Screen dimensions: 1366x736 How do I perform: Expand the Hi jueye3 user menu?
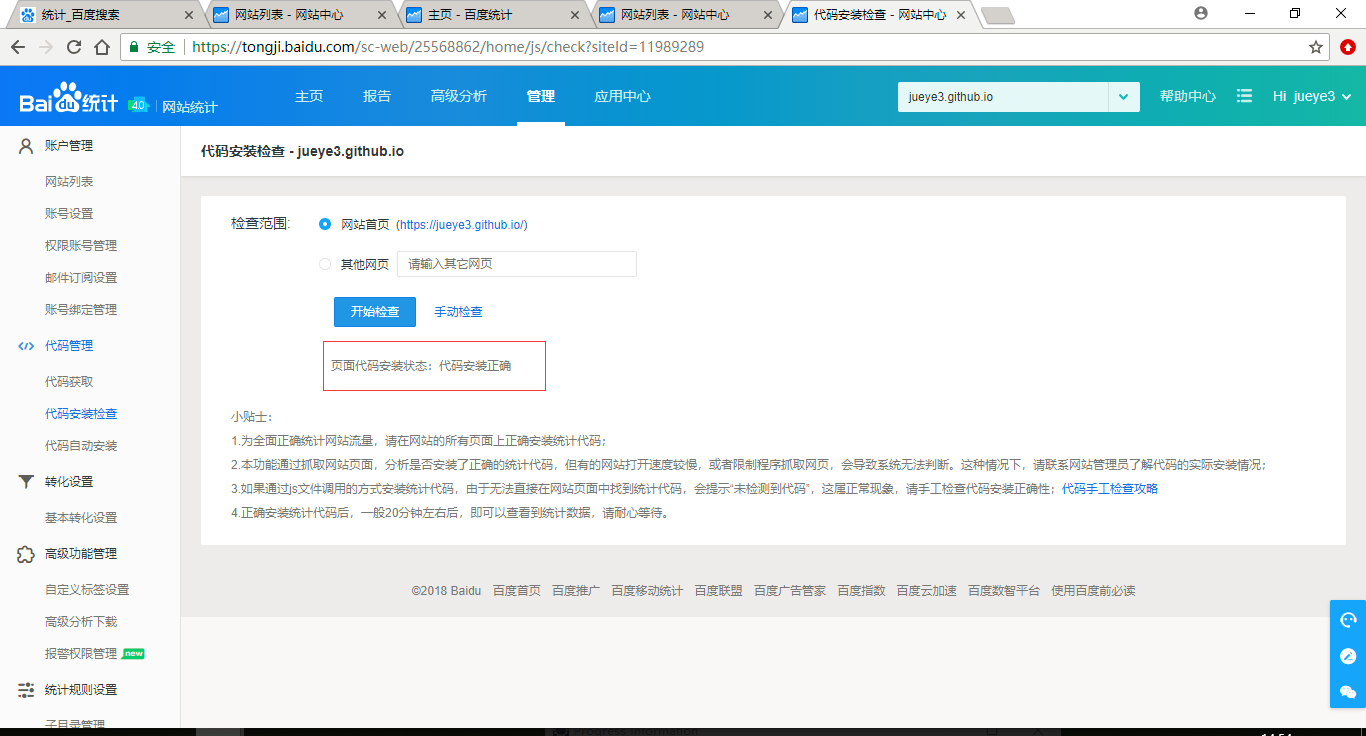click(1312, 96)
